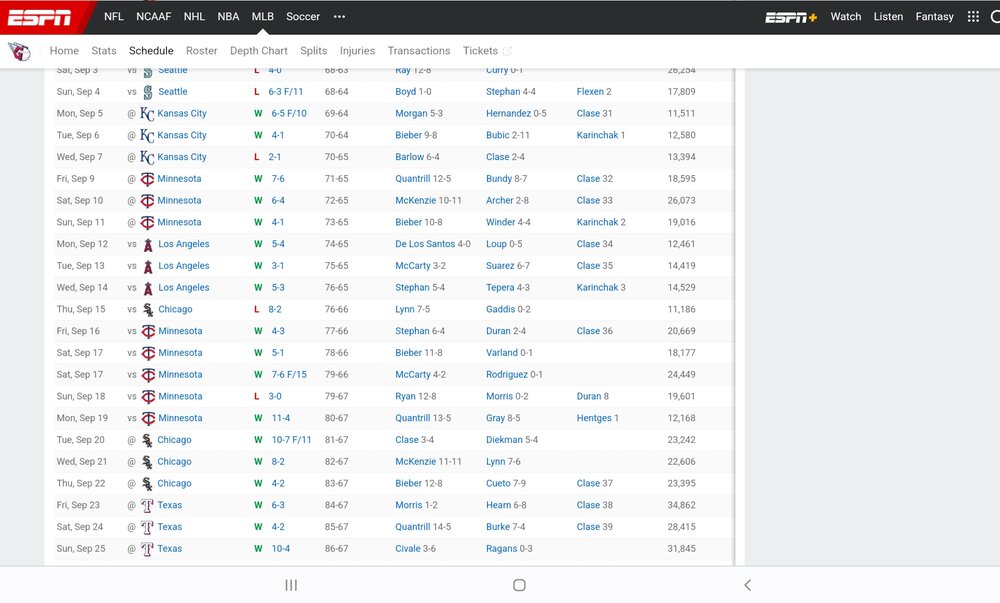Image resolution: width=1000 pixels, height=603 pixels.
Task: Click the Watch link in the header
Action: (846, 17)
